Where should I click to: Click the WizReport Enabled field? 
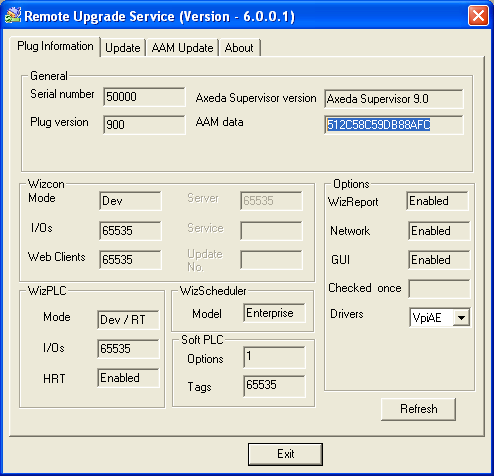(x=437, y=201)
